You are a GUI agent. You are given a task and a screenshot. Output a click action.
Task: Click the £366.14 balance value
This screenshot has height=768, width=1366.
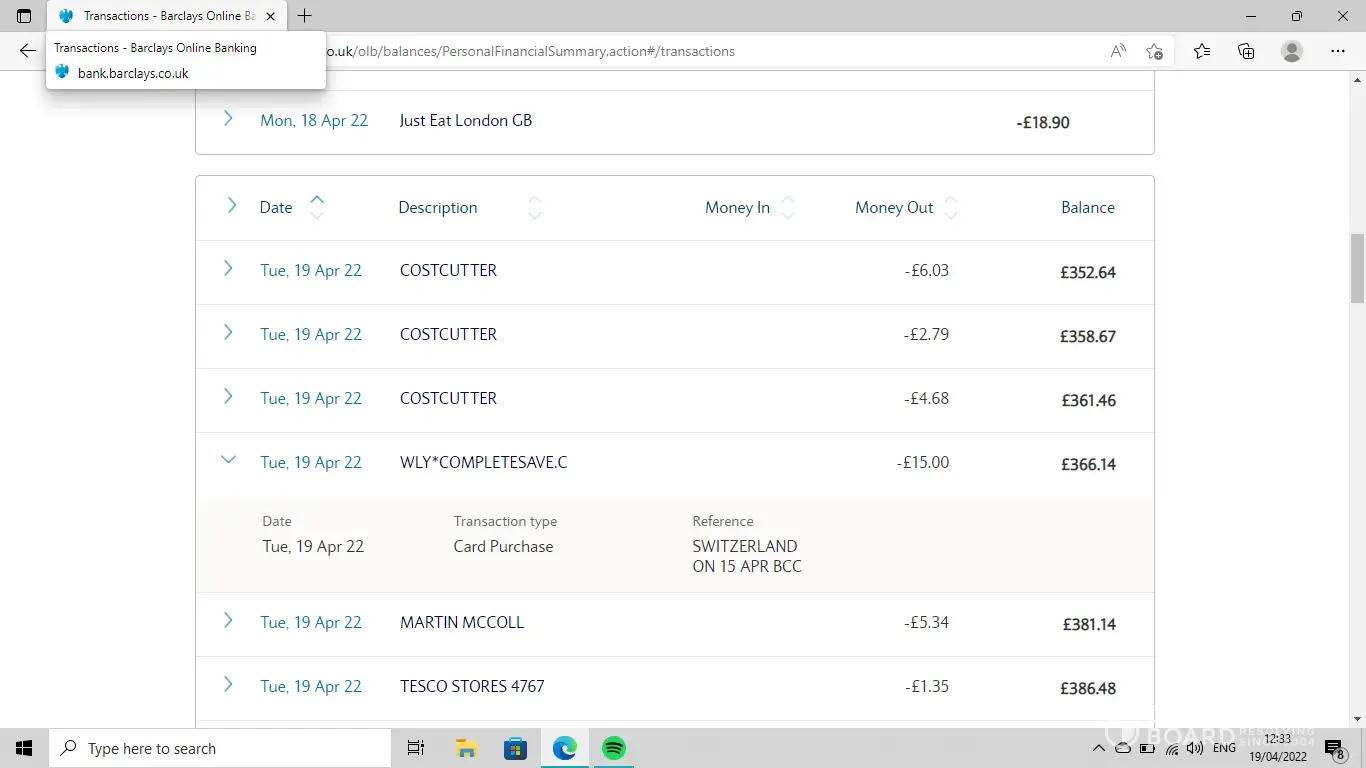coord(1088,464)
